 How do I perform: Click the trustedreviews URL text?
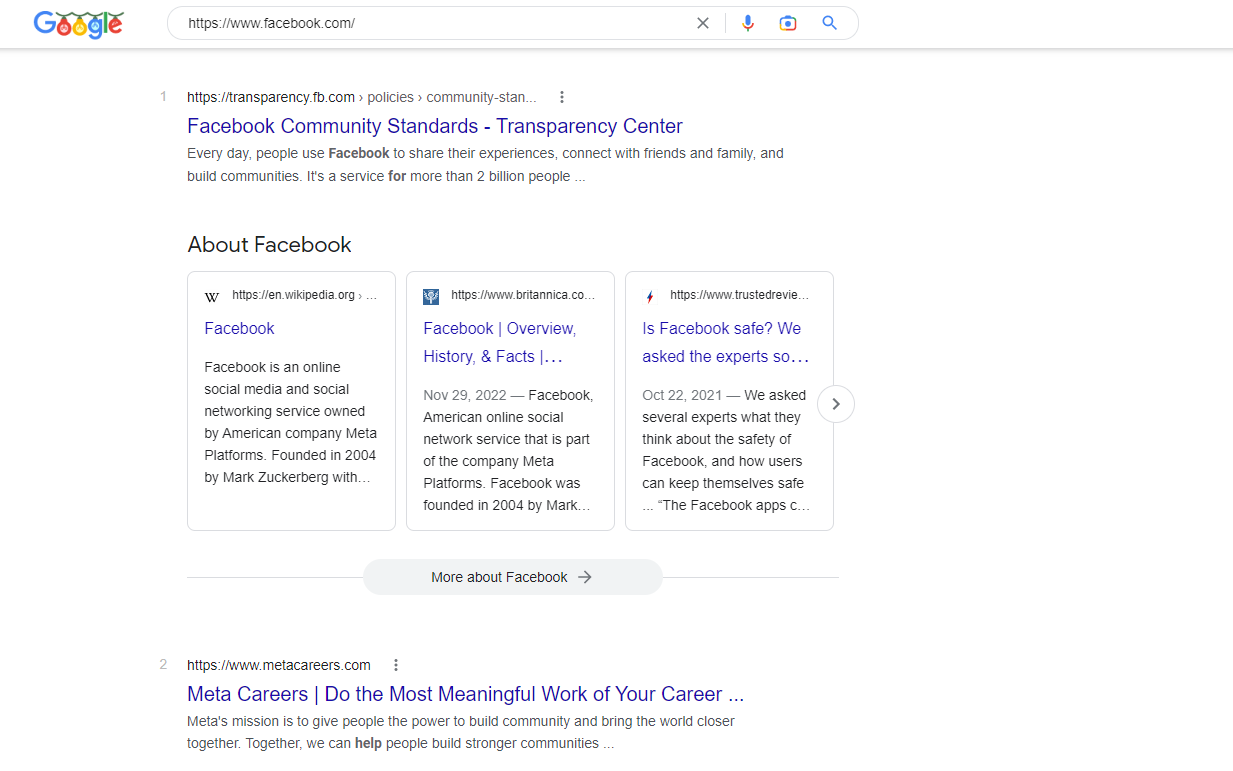coord(740,295)
